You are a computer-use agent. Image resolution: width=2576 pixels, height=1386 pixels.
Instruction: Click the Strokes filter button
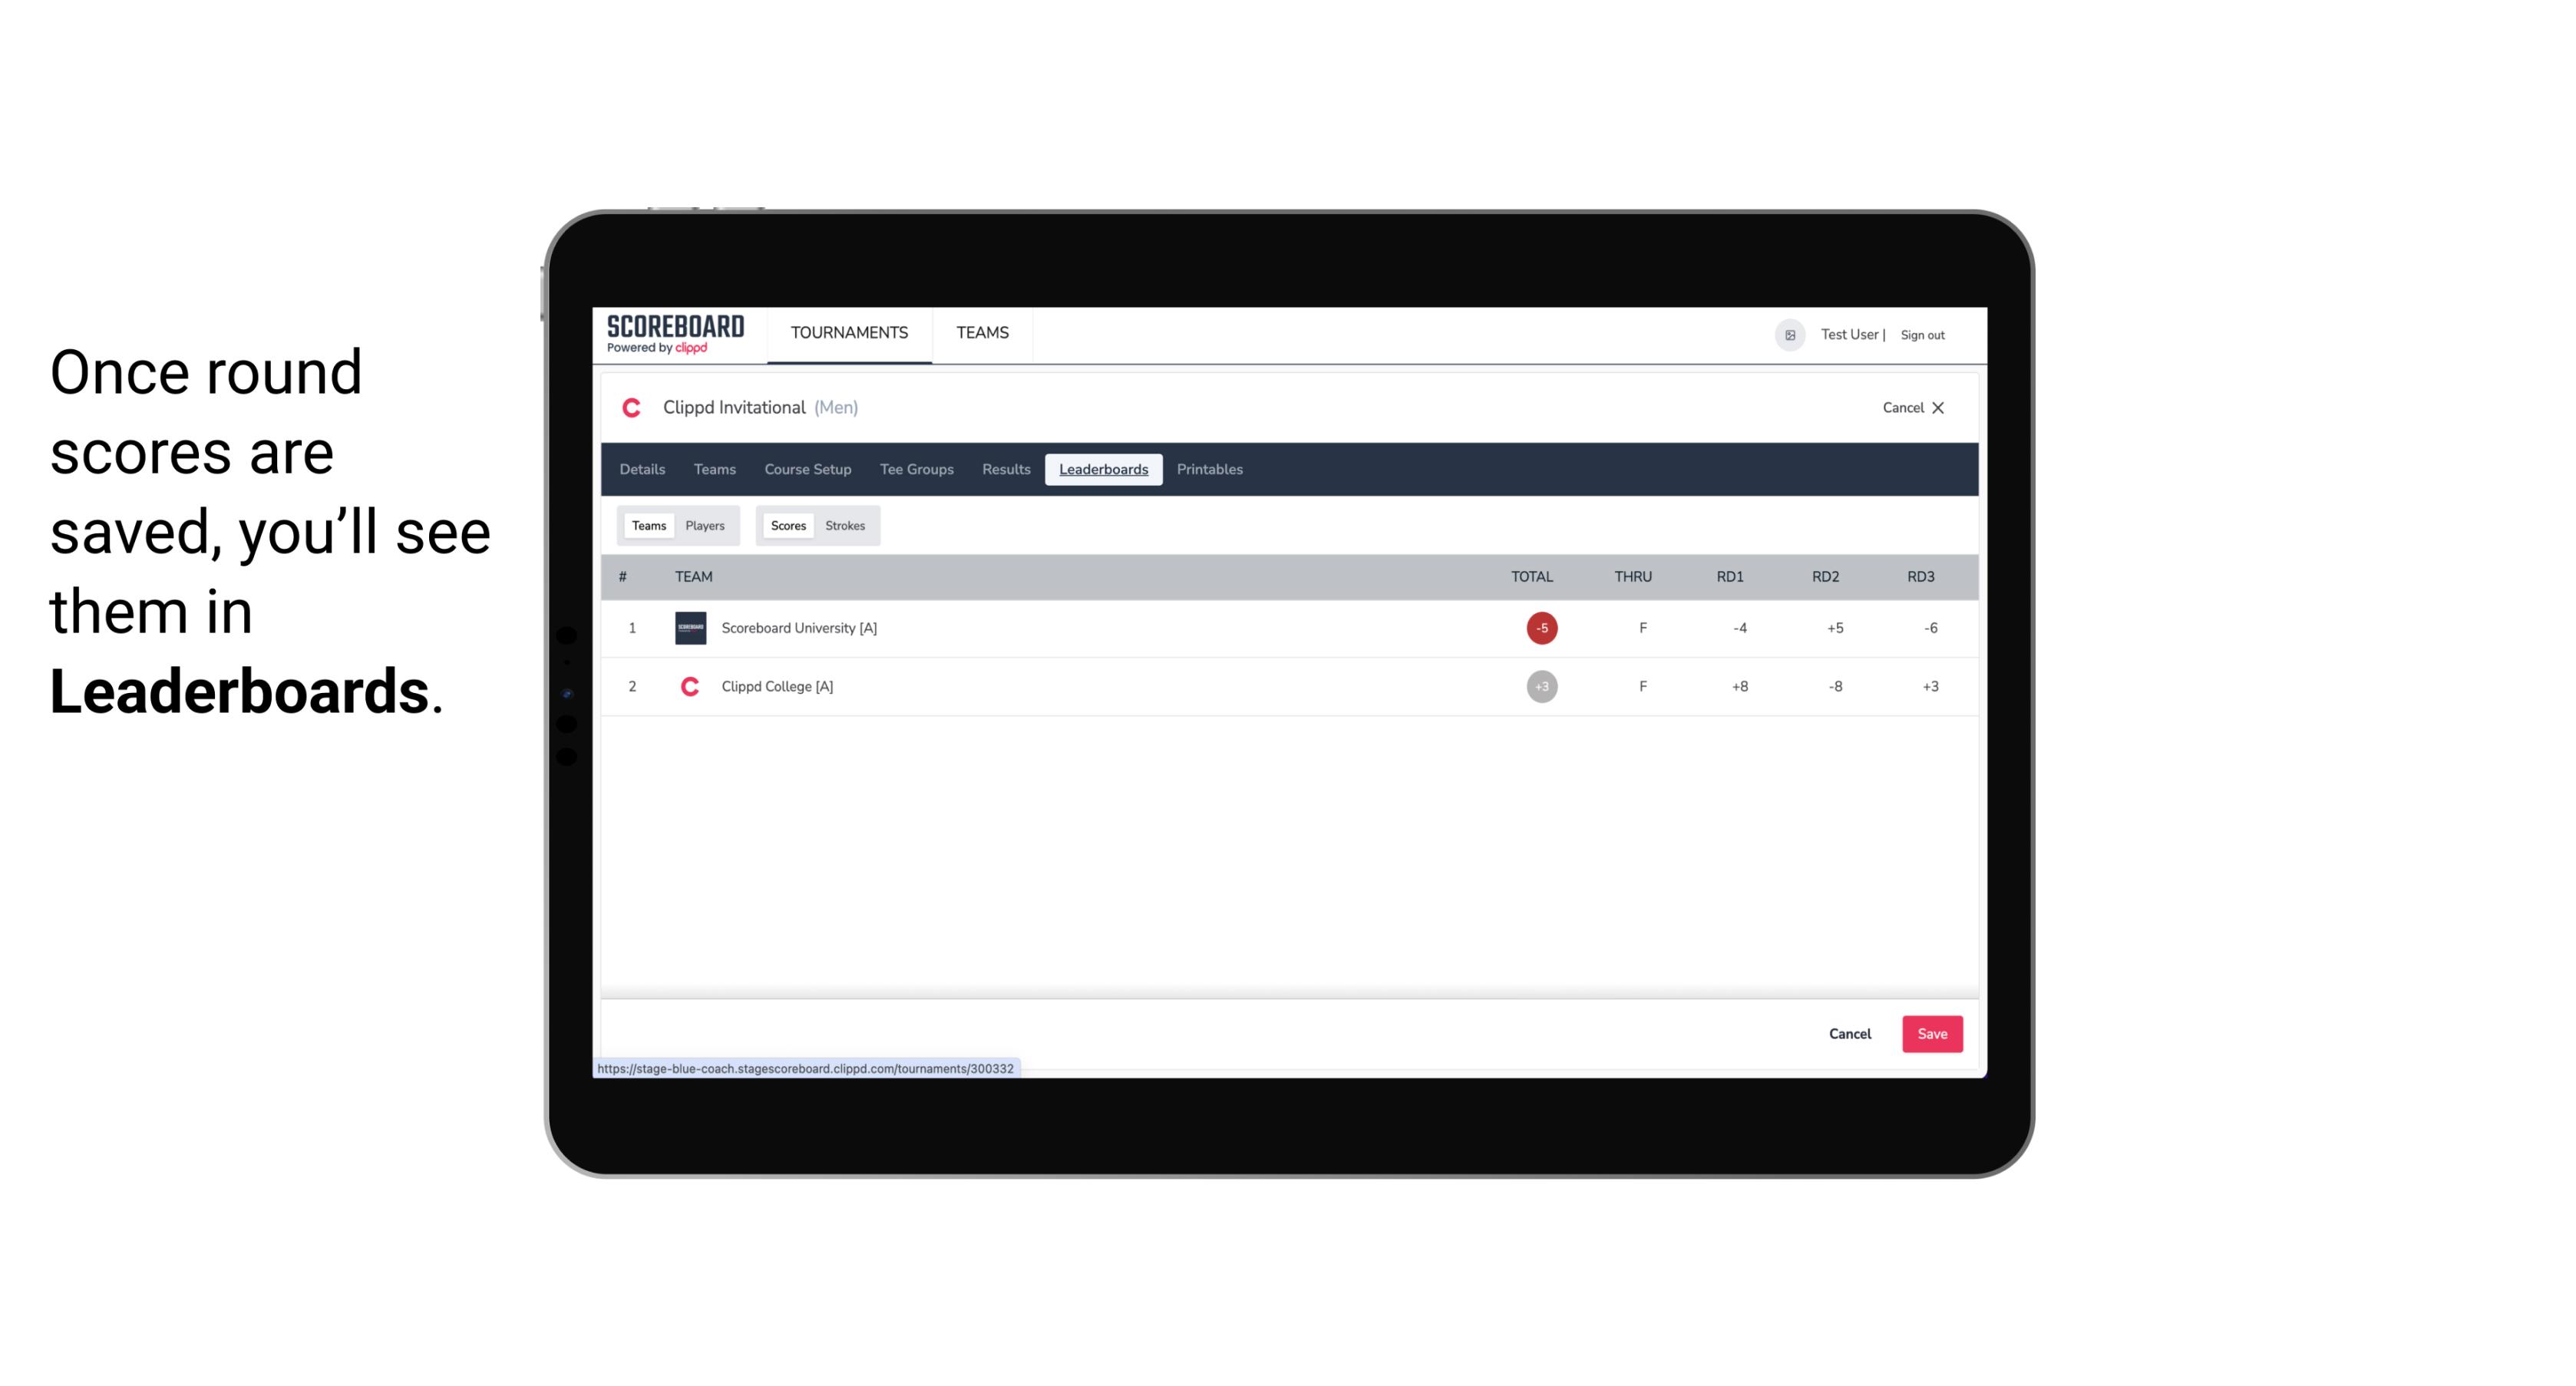[x=845, y=524]
